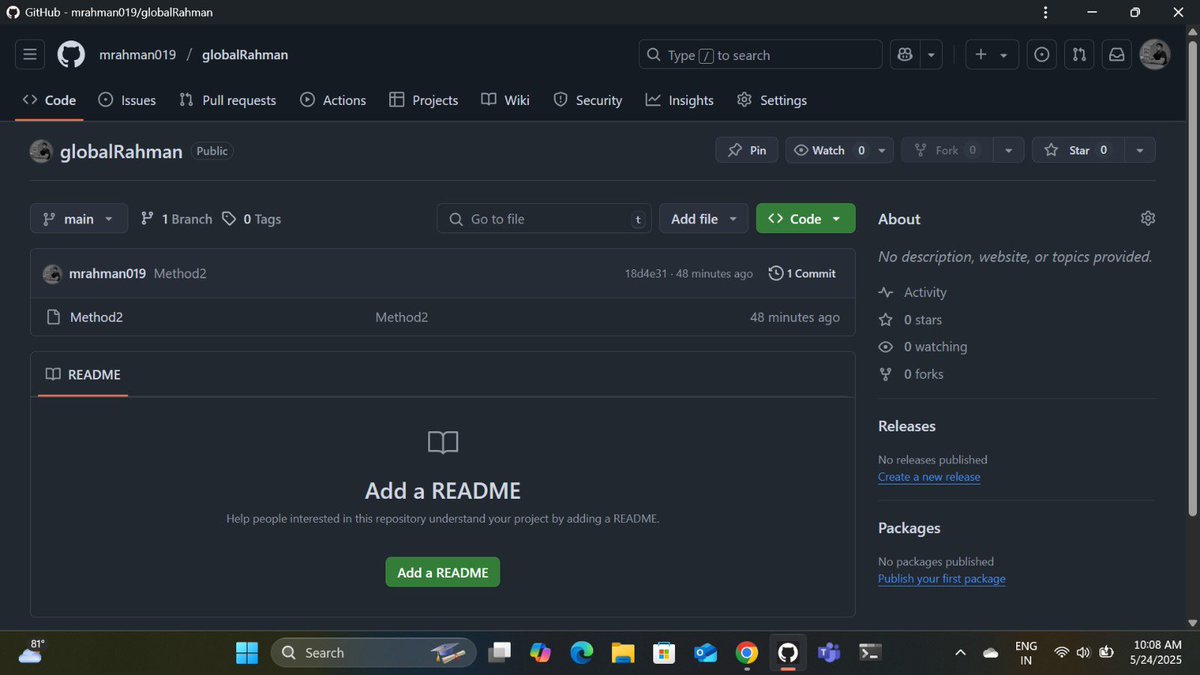
Task: Expand the main branch selector dropdown
Action: [x=79, y=219]
